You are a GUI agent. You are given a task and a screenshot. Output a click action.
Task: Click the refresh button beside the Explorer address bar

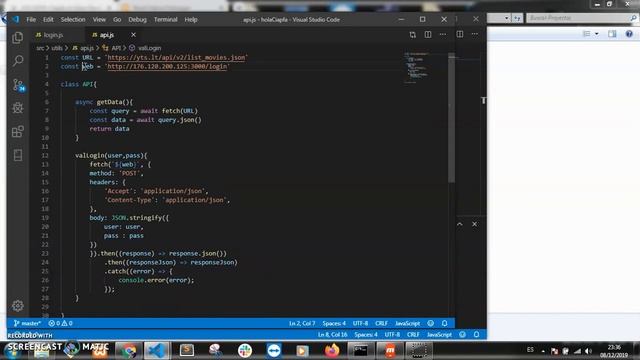(518, 18)
